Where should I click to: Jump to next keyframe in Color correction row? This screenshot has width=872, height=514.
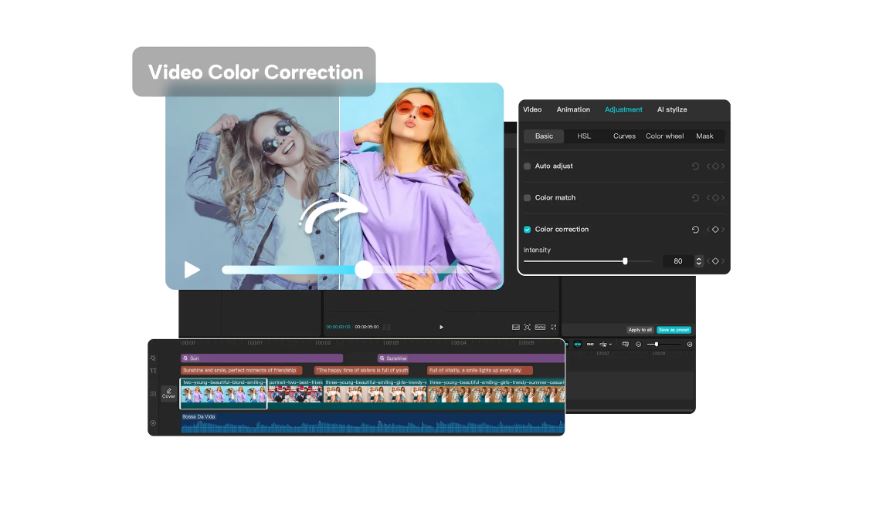coord(723,230)
